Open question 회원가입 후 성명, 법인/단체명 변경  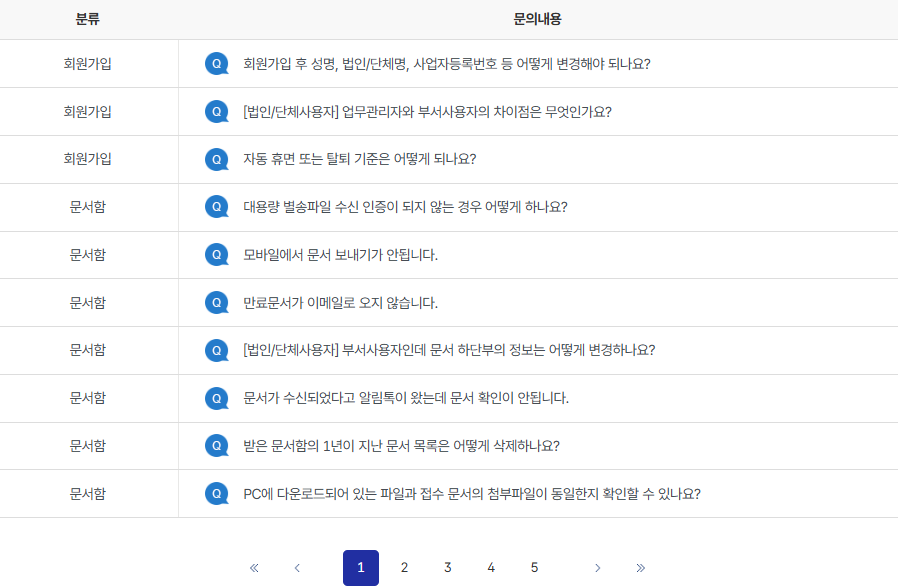447,64
